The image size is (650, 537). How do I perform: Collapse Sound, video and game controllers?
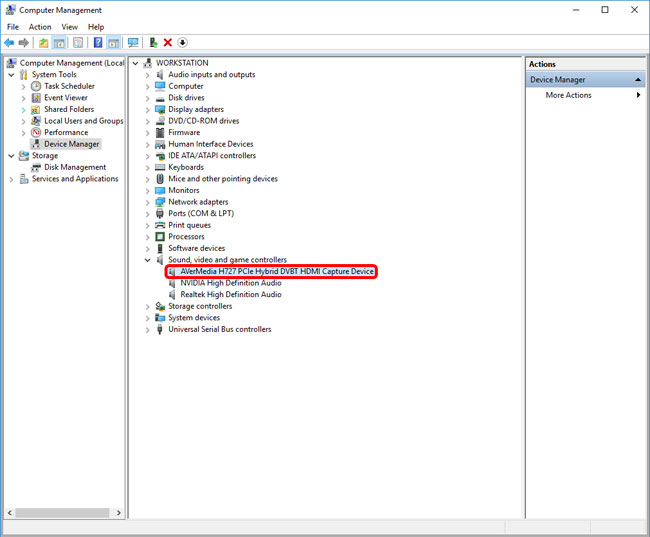pyautogui.click(x=147, y=260)
